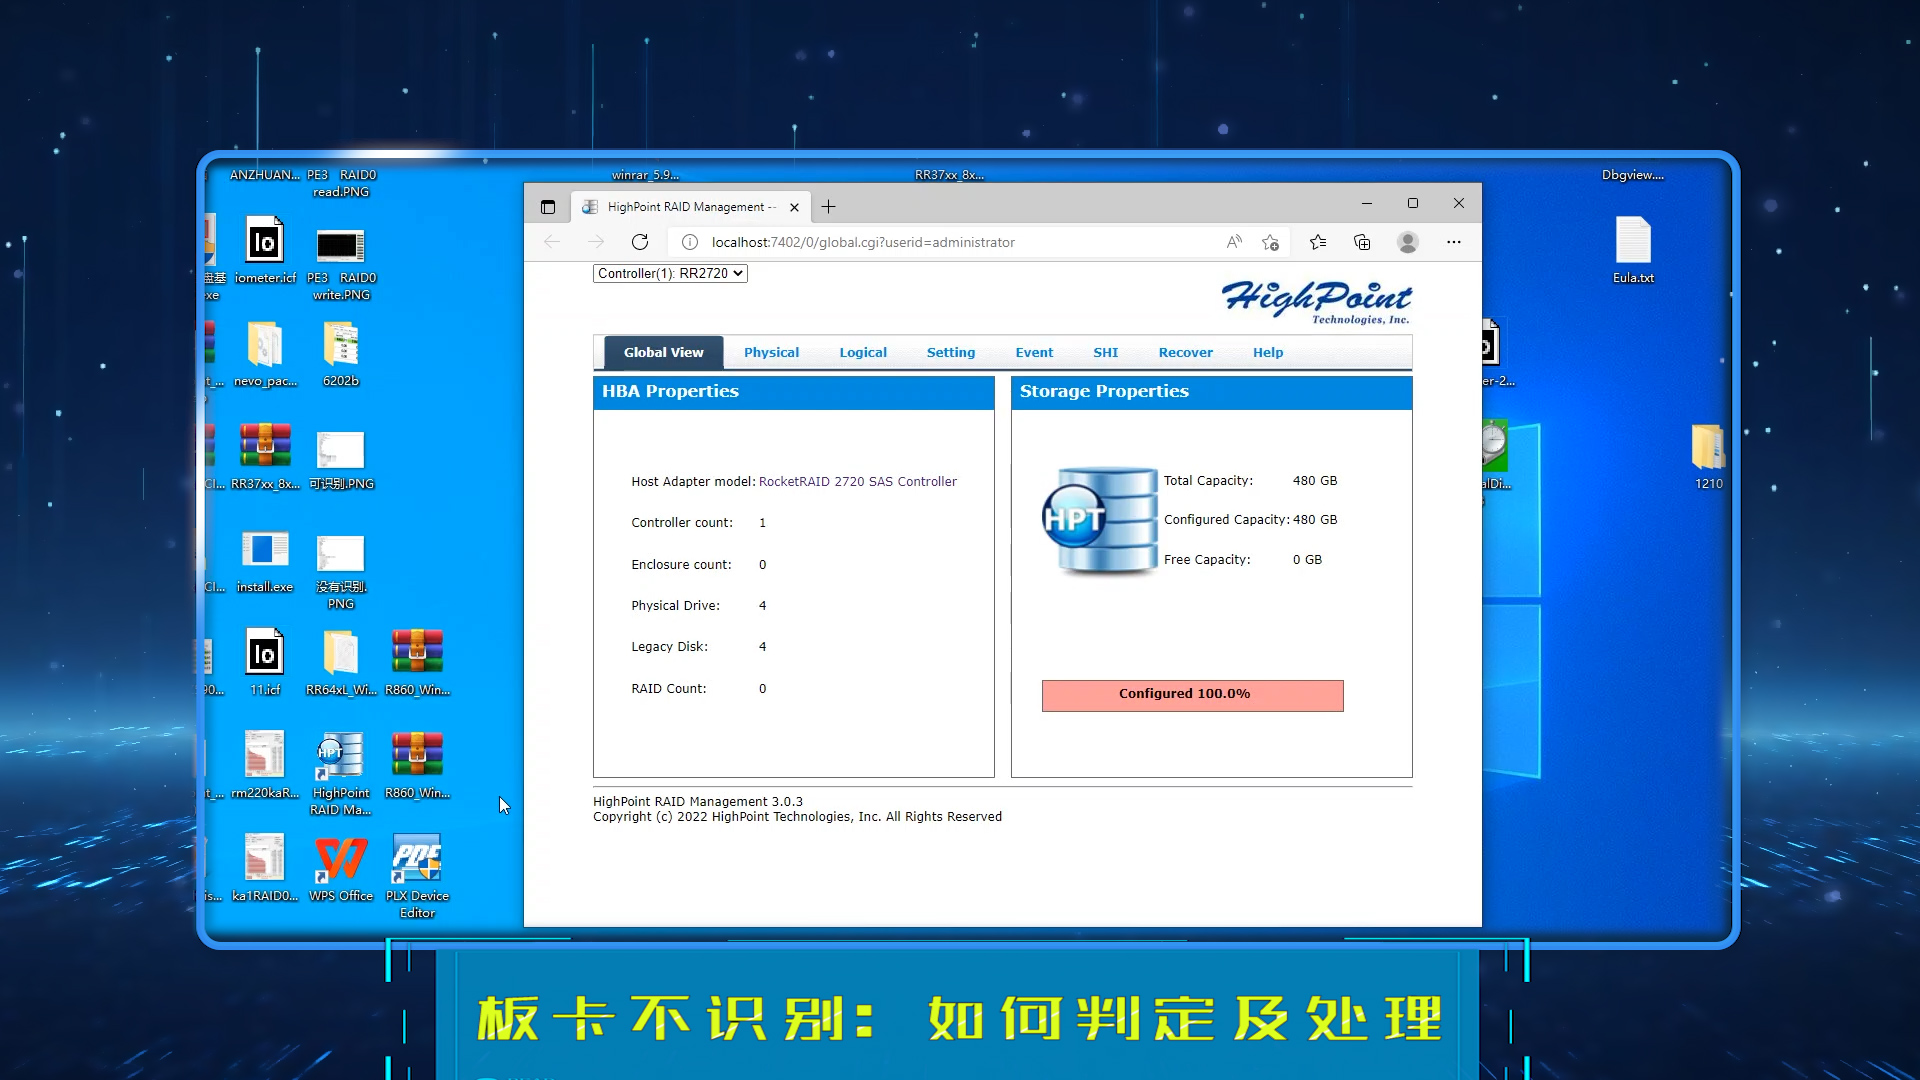Image resolution: width=1920 pixels, height=1080 pixels.
Task: Select the R860_Win... archive beside RR64xL_Wi...
Action: 417,662
